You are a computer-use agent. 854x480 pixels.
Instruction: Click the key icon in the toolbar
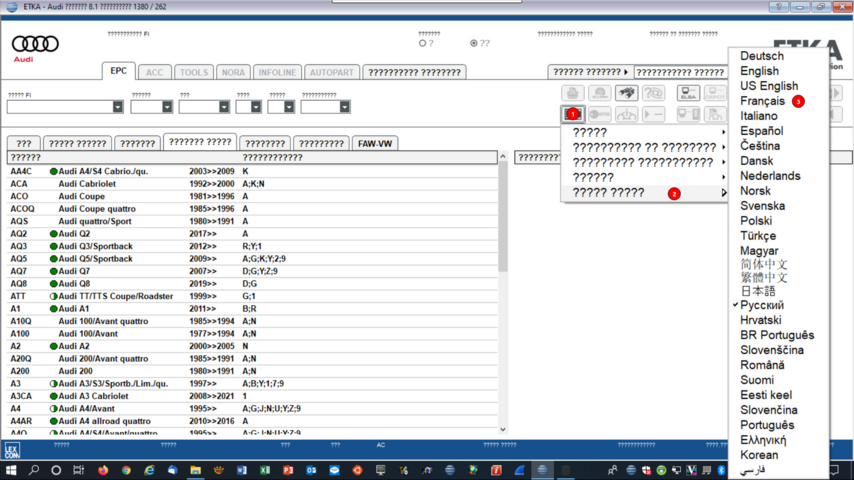click(x=600, y=114)
